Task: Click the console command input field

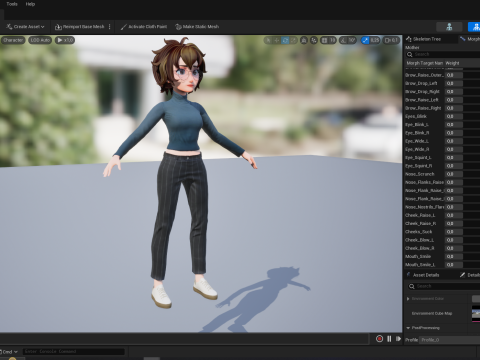Action: click(73, 351)
